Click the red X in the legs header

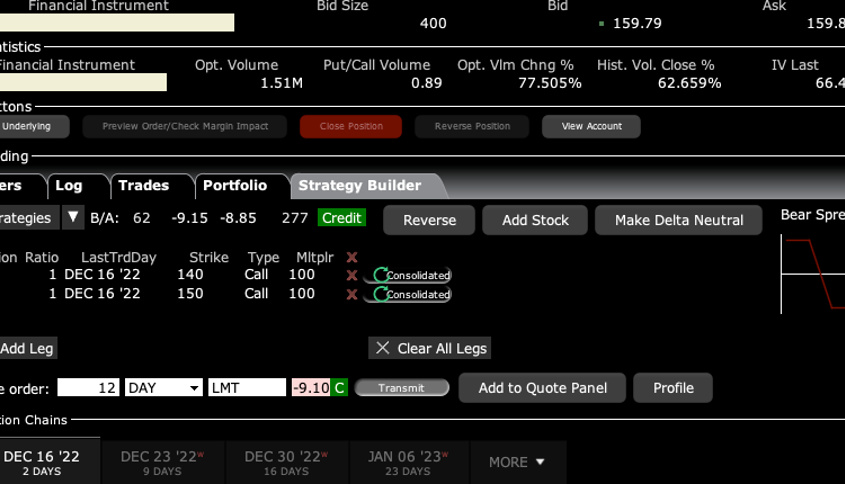click(x=351, y=257)
